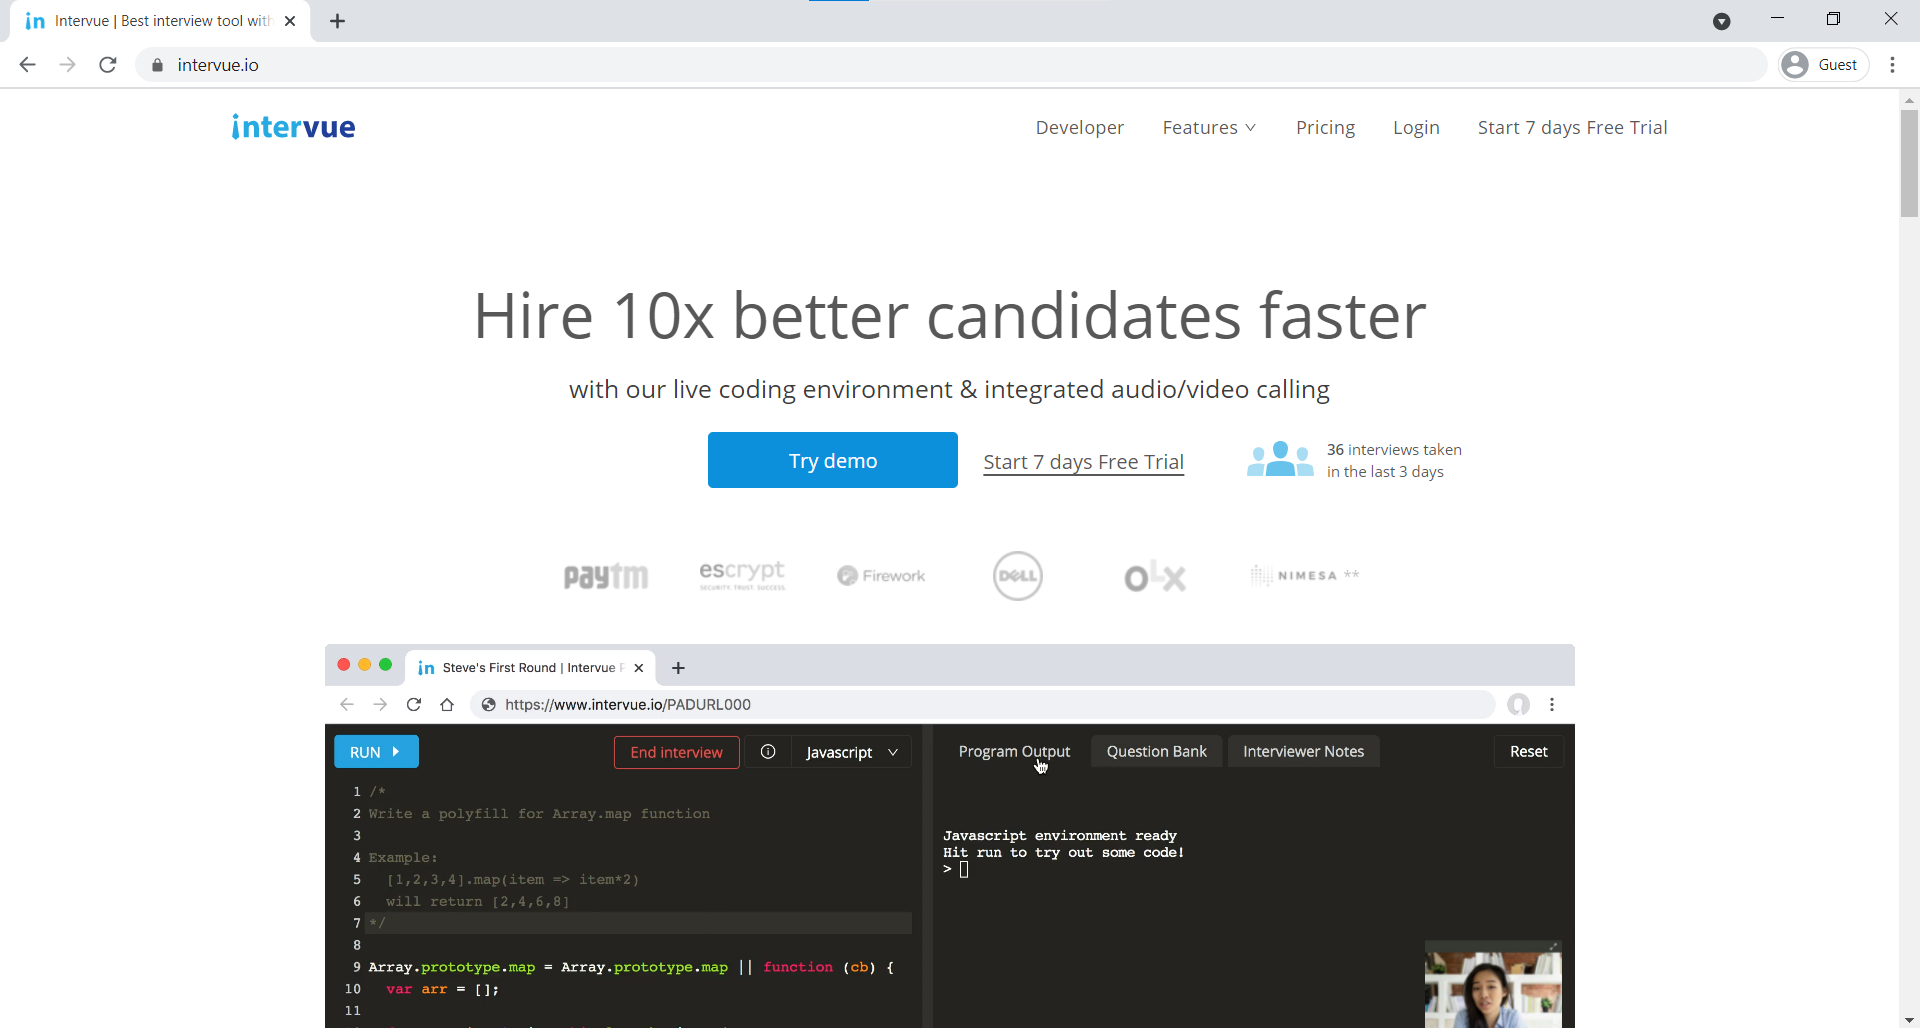The image size is (1920, 1028).
Task: Click the demo URL PADURL000 field
Action: point(982,705)
